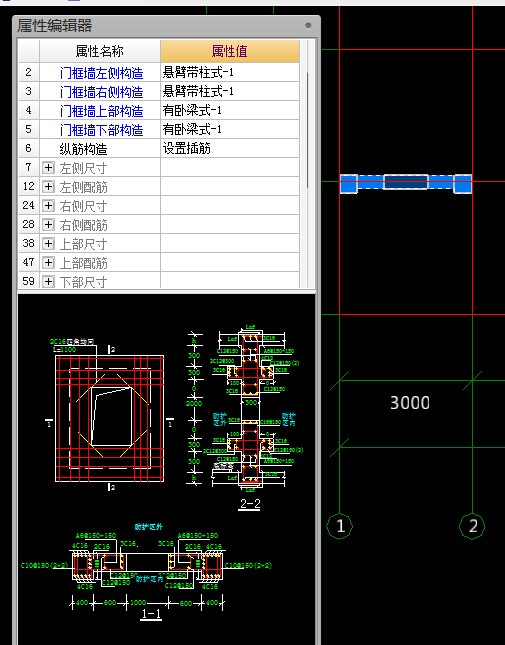Select the row number 6 header
Viewport: 505px width, 645px height.
[29, 148]
